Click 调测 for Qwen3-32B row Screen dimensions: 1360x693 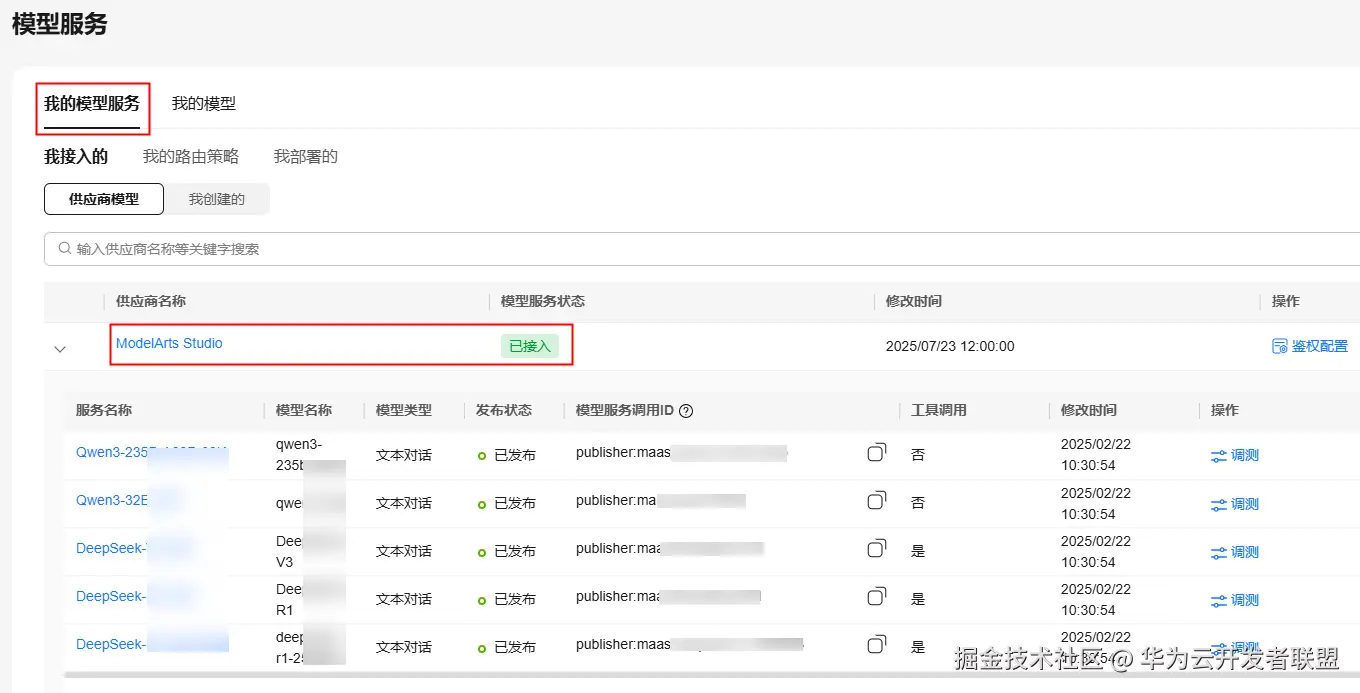click(x=1235, y=504)
